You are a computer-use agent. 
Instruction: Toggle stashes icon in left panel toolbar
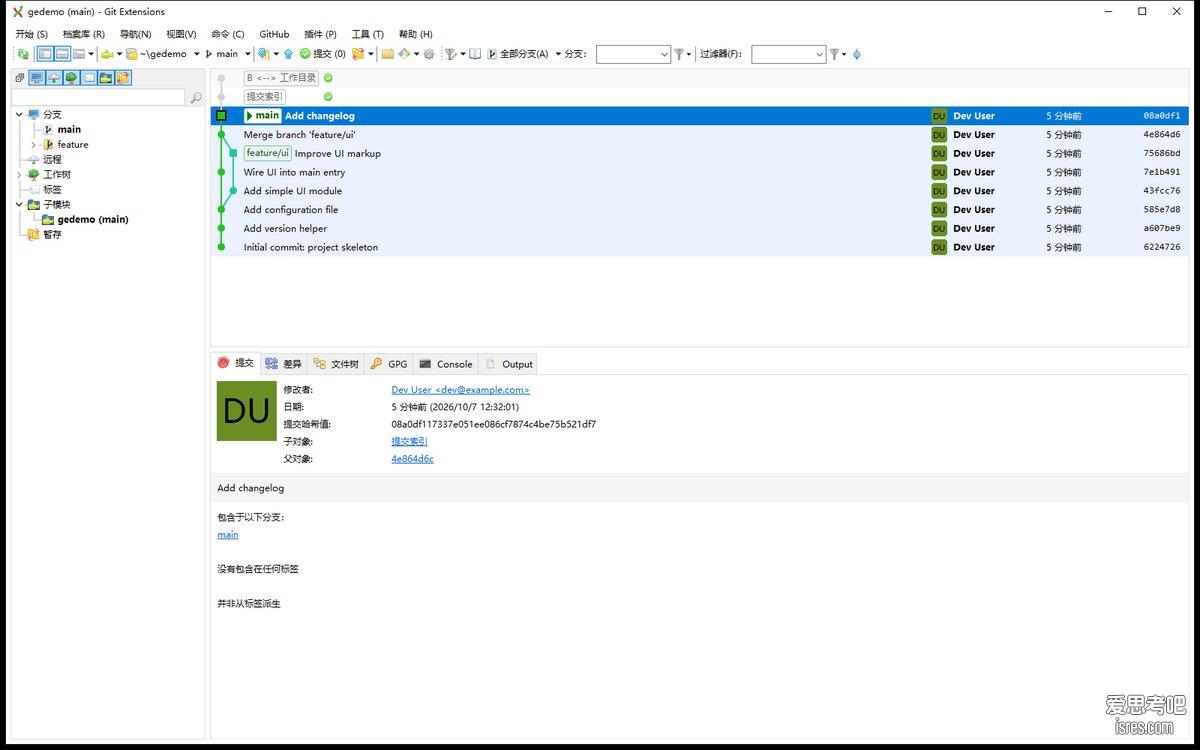pyautogui.click(x=123, y=77)
